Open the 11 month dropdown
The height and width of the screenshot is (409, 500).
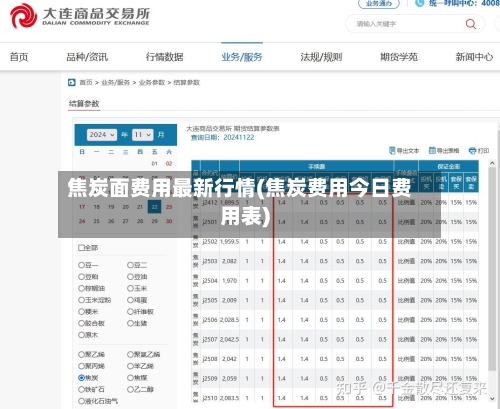pyautogui.click(x=143, y=135)
